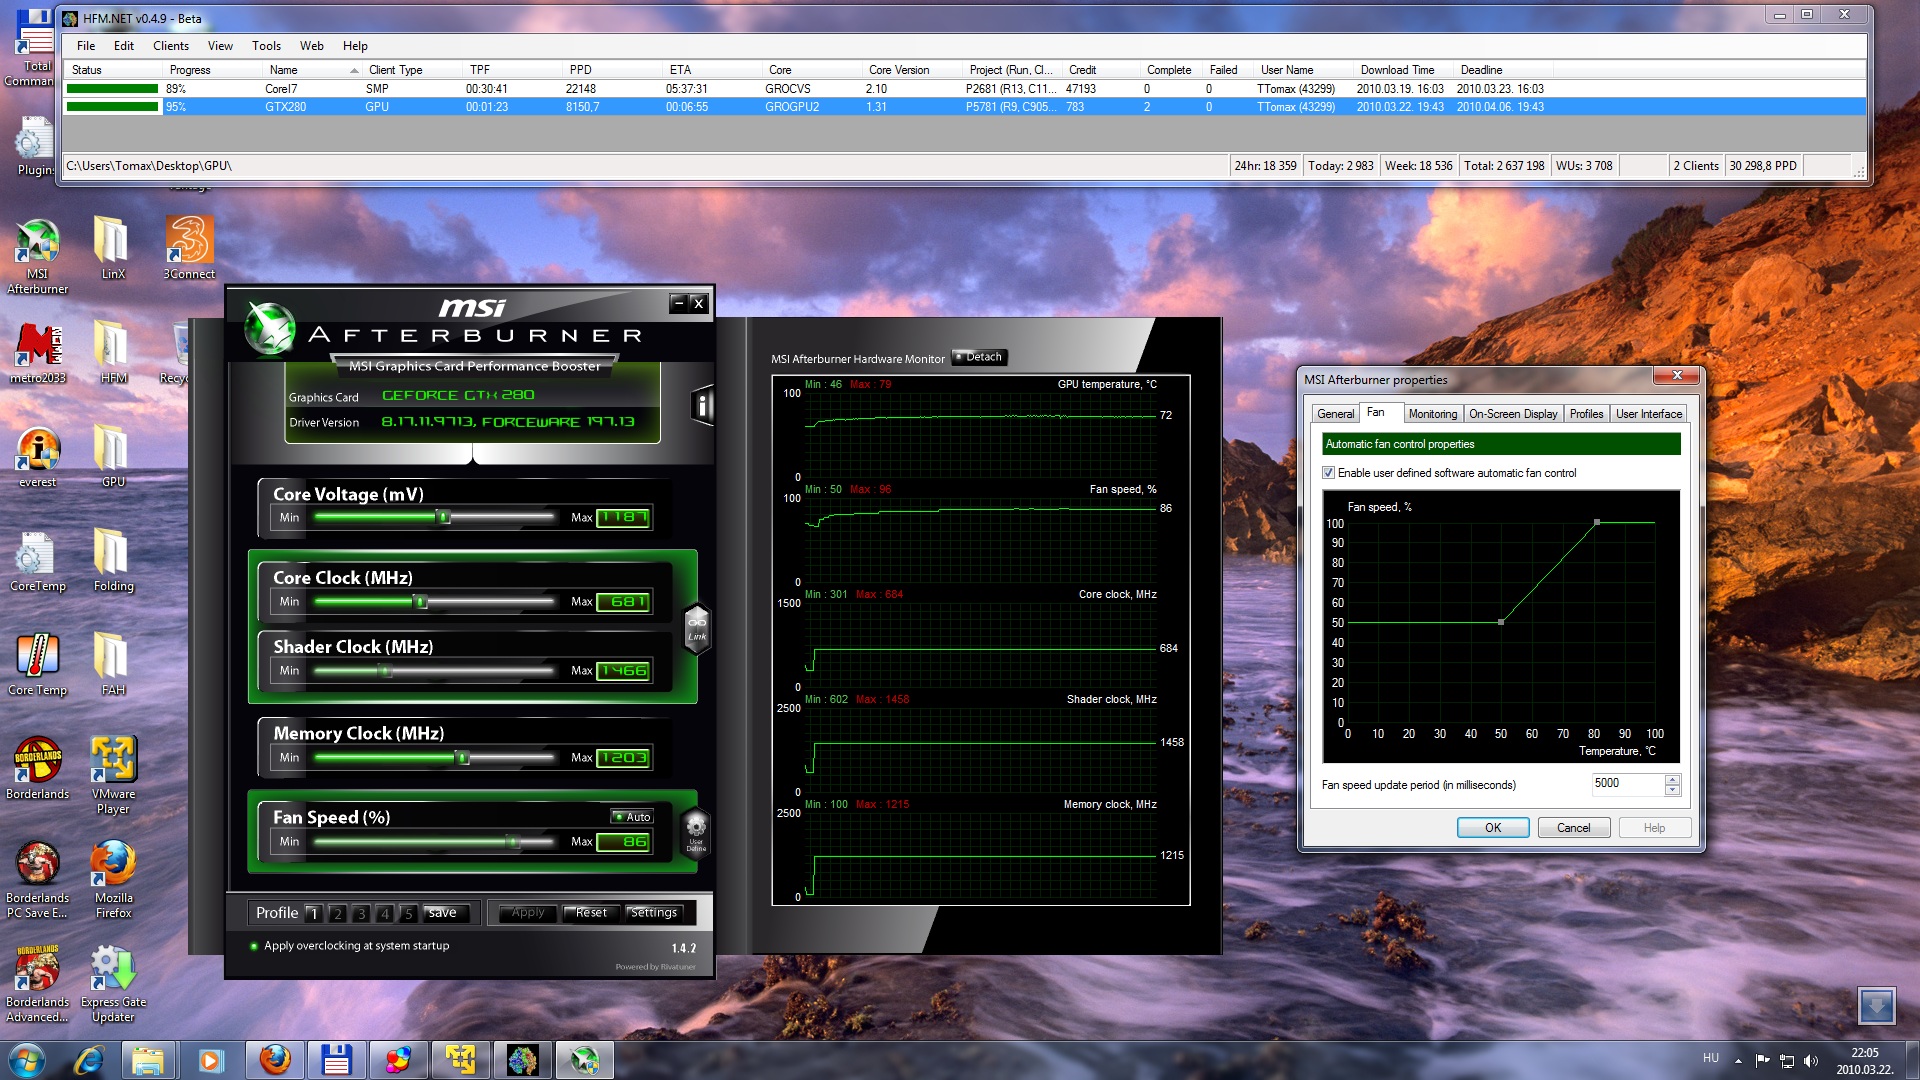
Task: Open the Folding folder icon
Action: point(112,561)
